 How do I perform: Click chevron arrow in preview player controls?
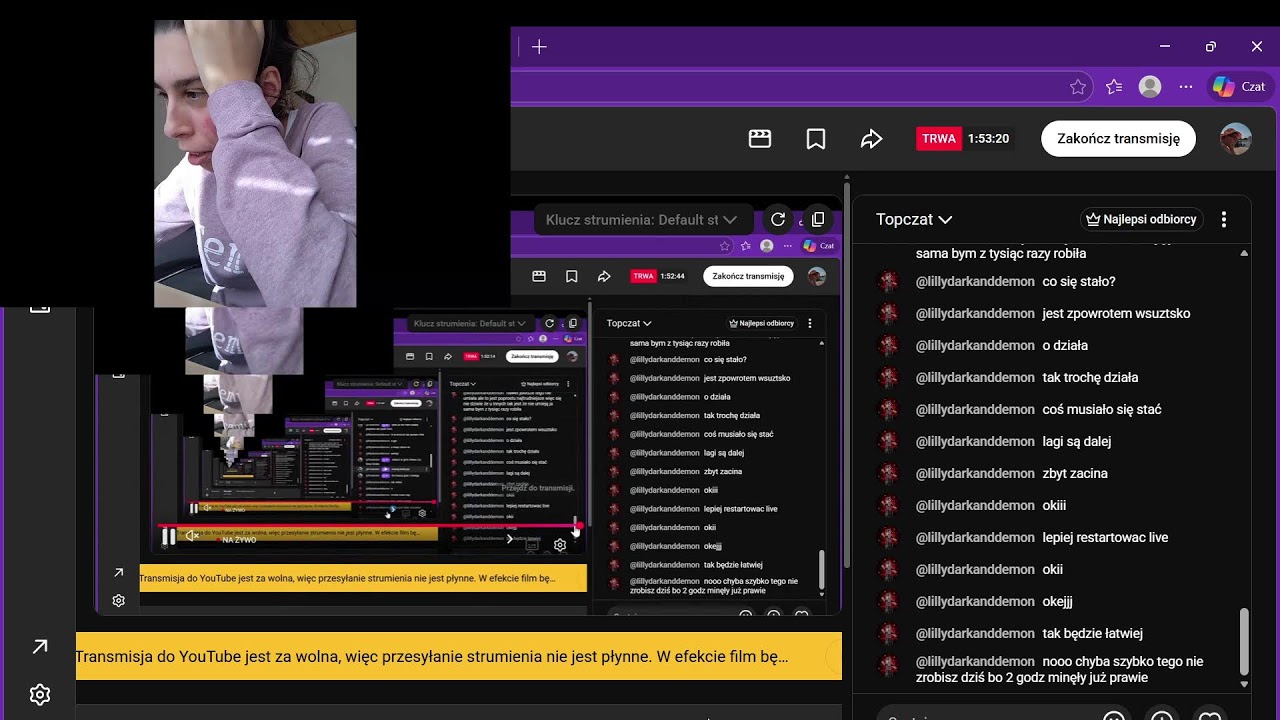[510, 539]
